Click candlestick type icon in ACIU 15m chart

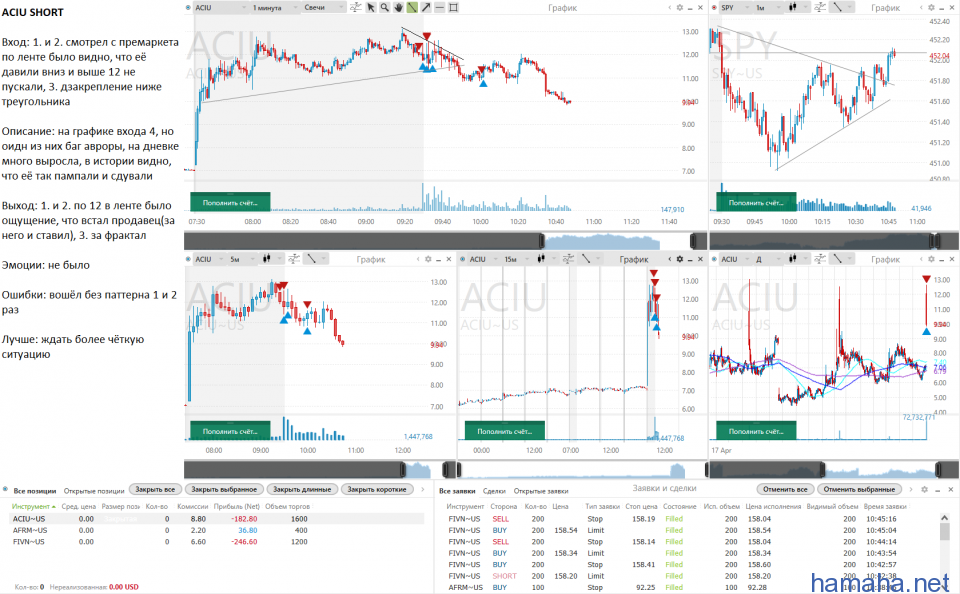click(541, 259)
